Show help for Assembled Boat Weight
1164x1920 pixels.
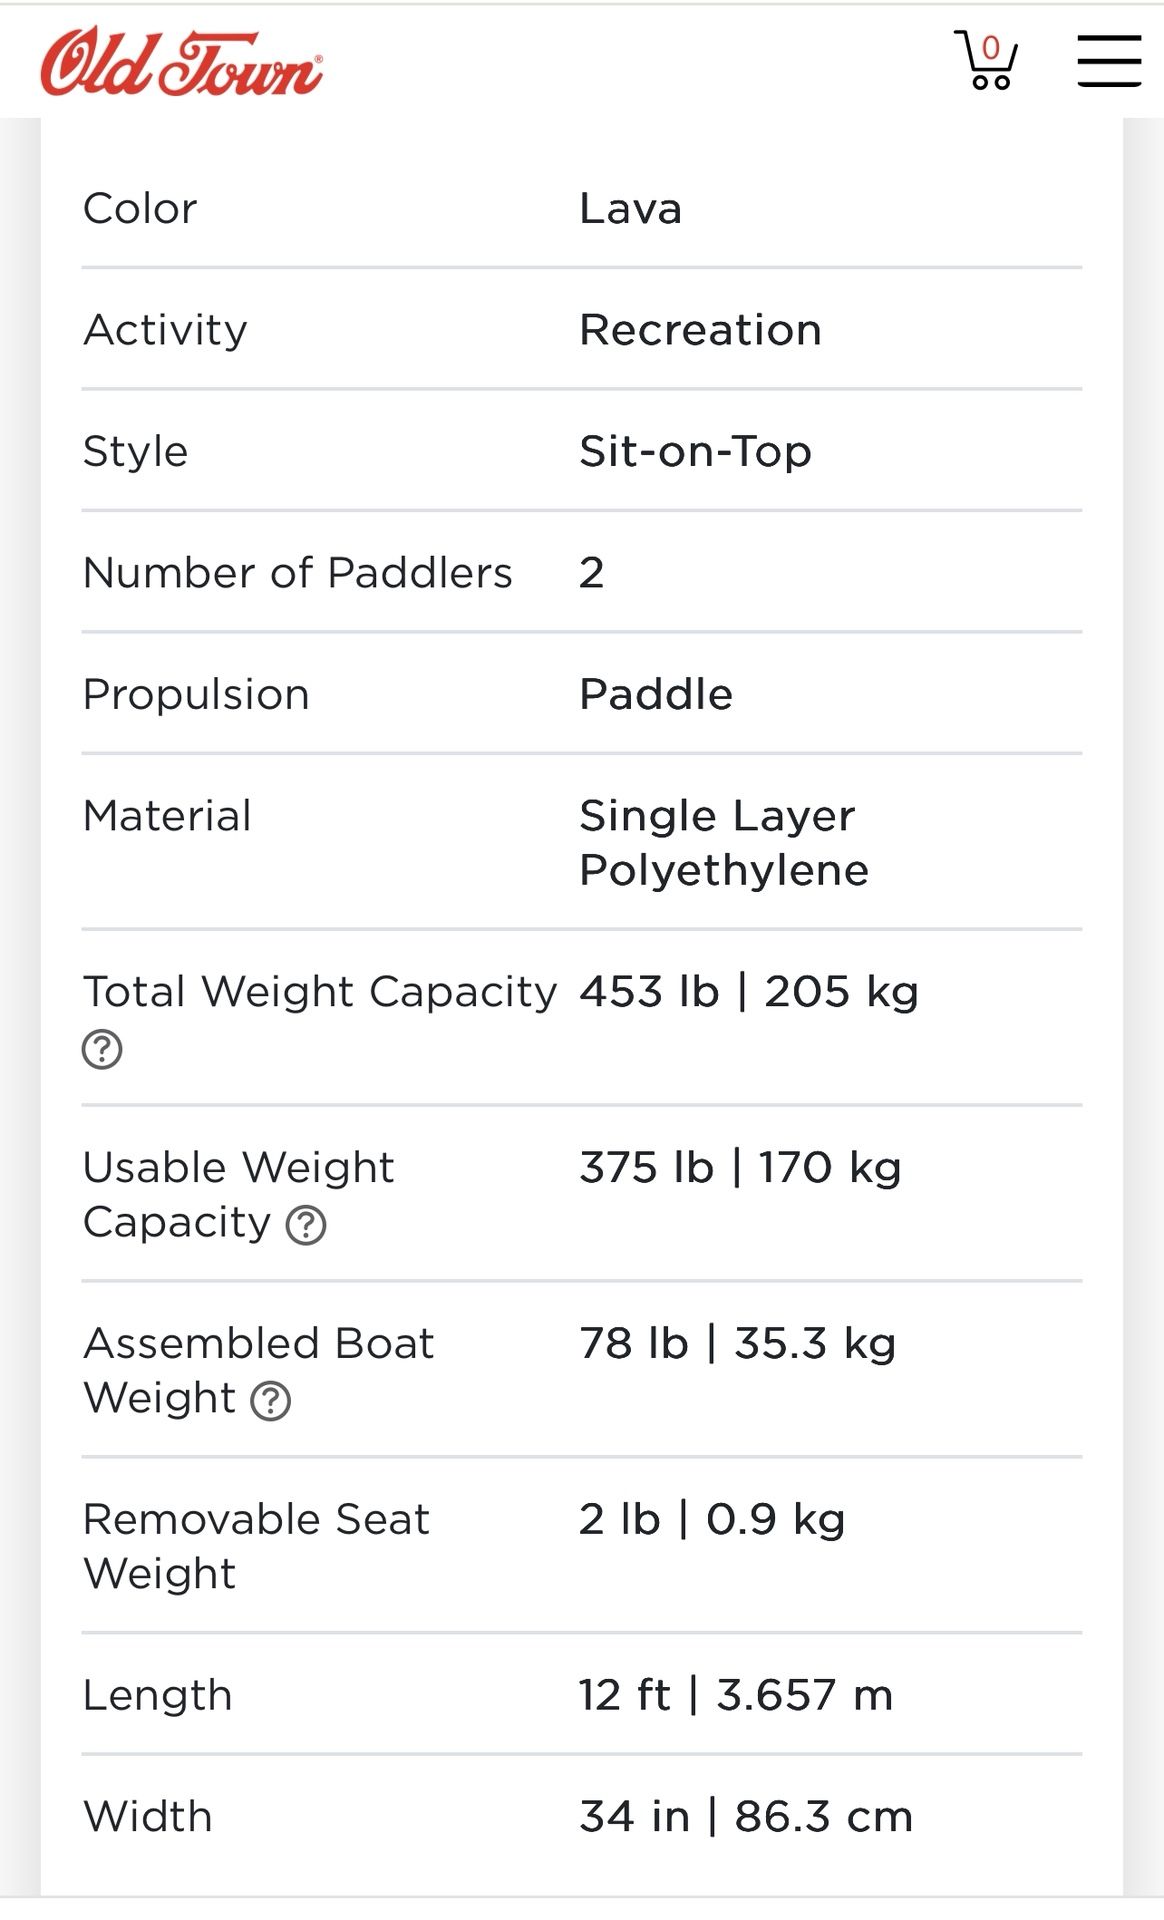[x=270, y=1401]
